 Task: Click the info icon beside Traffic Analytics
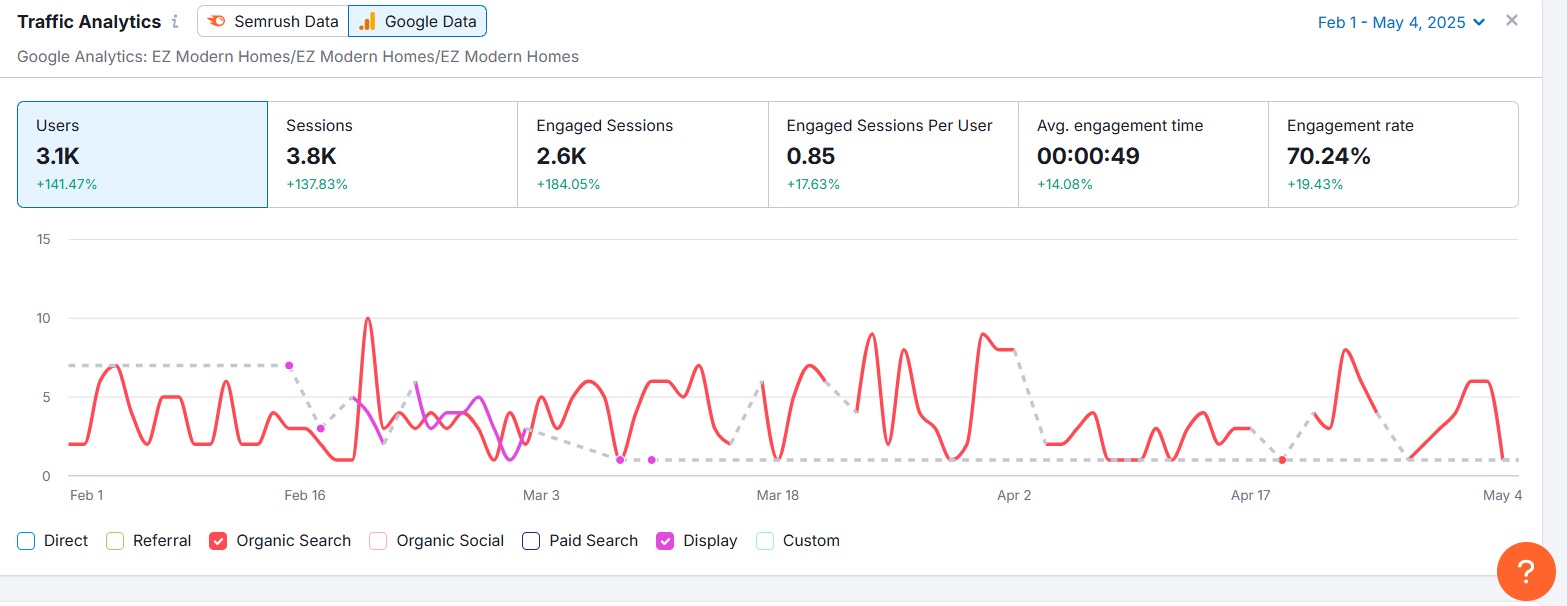176,21
